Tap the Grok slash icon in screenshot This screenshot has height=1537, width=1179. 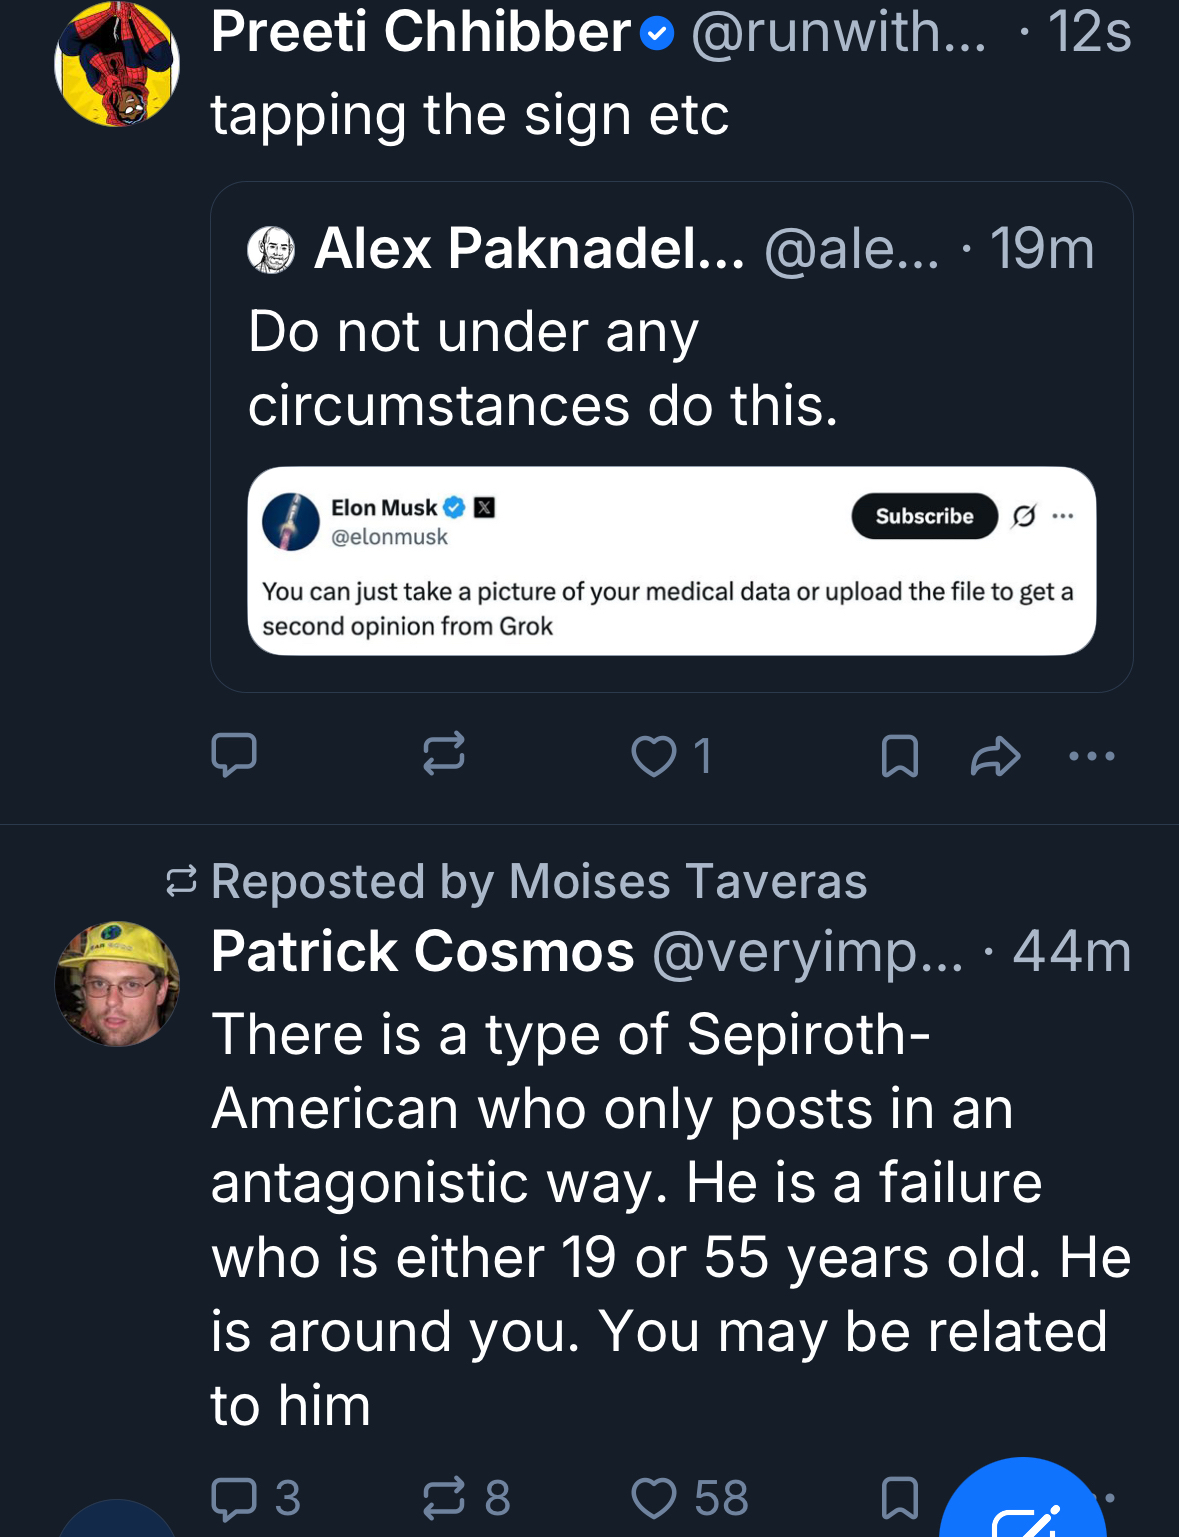coord(1024,516)
